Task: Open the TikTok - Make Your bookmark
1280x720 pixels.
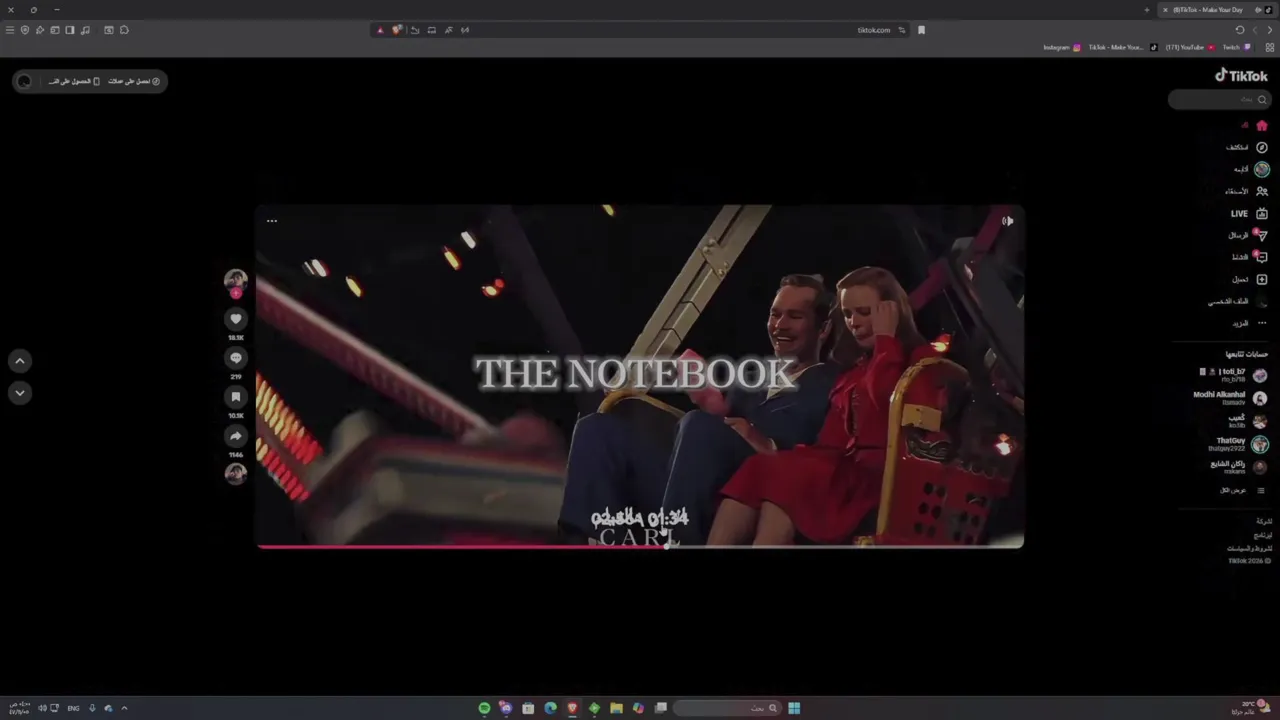Action: pyautogui.click(x=1122, y=47)
